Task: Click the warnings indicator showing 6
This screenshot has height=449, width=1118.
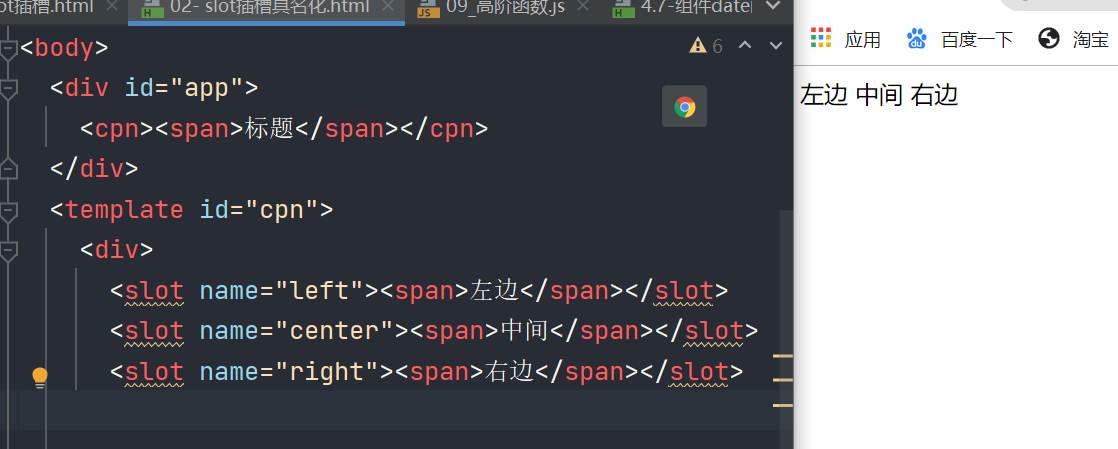Action: point(706,46)
